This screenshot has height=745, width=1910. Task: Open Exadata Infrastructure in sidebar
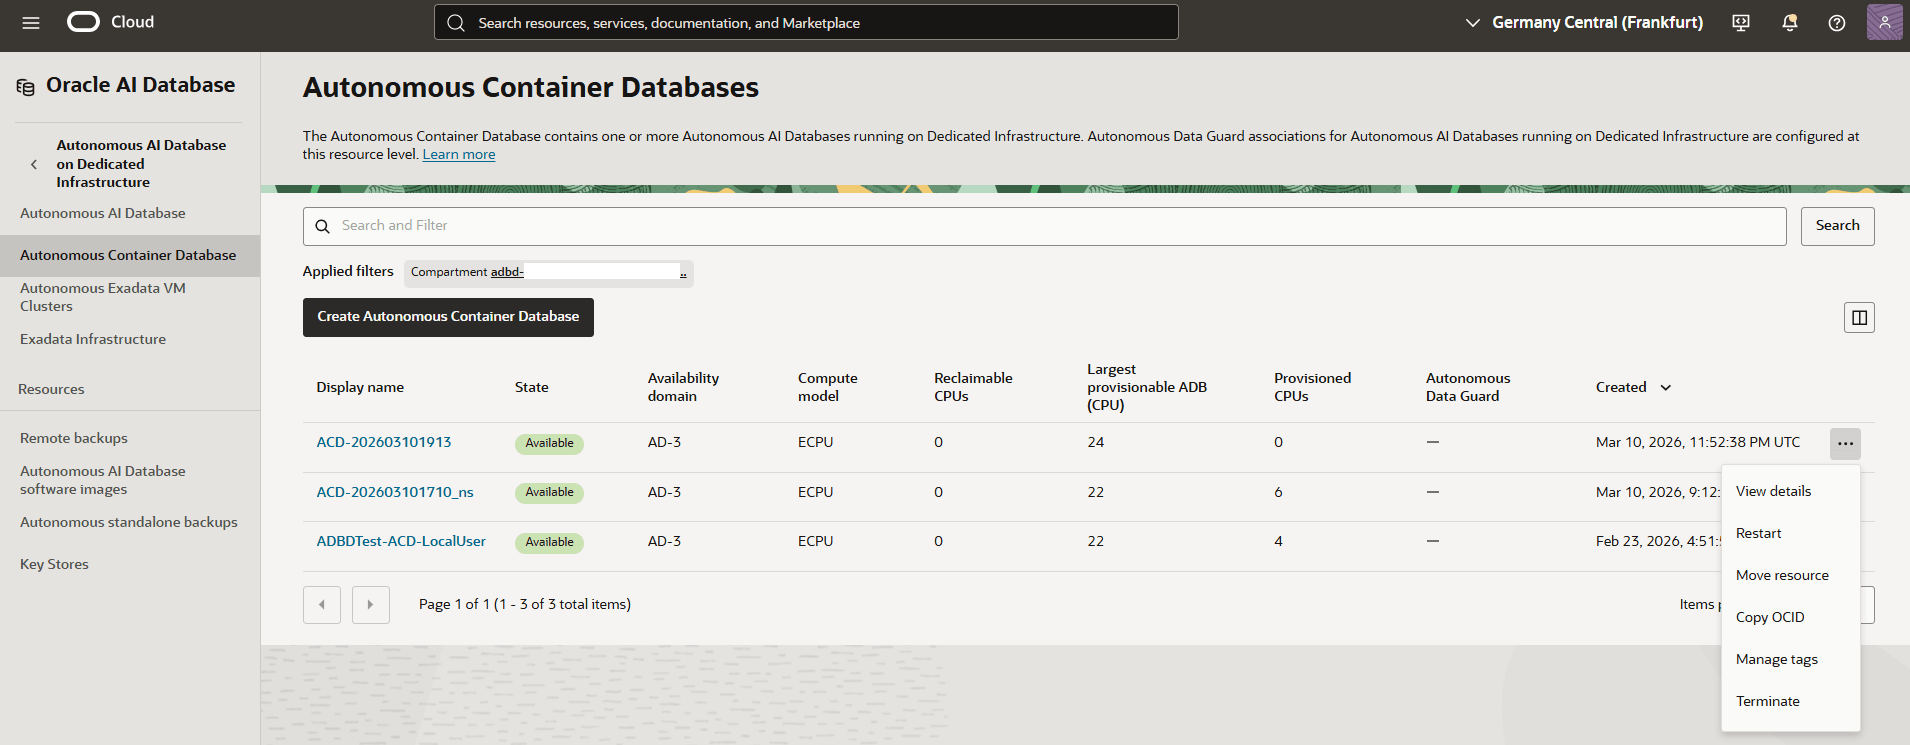pyautogui.click(x=93, y=339)
